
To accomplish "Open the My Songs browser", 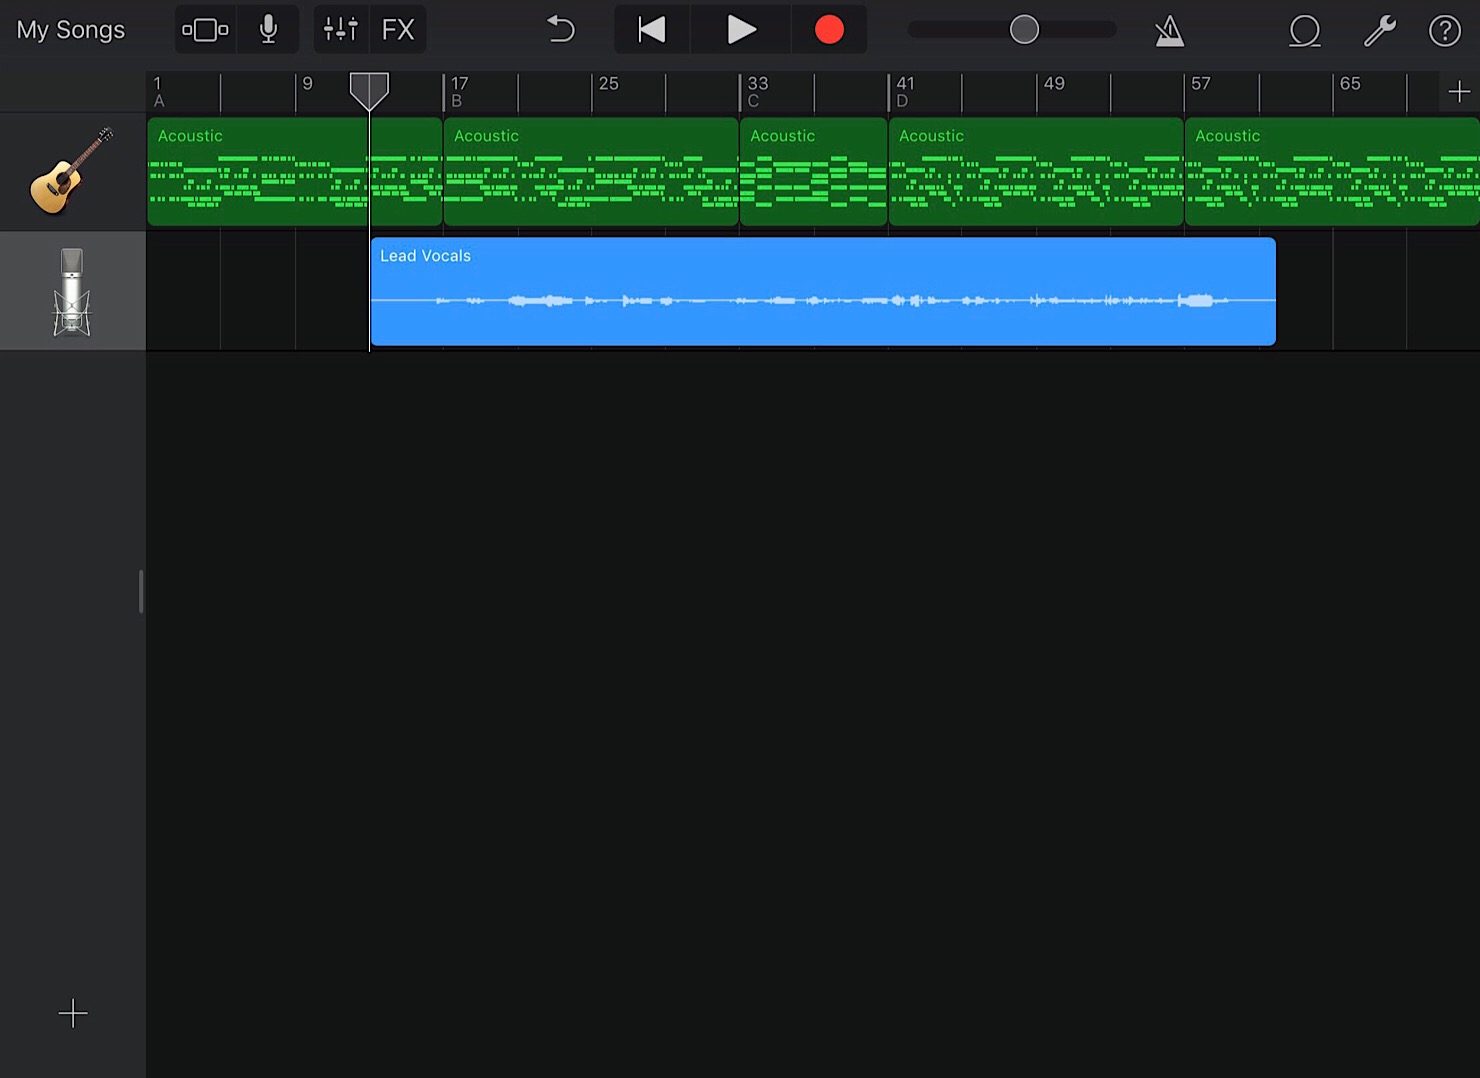I will [71, 30].
